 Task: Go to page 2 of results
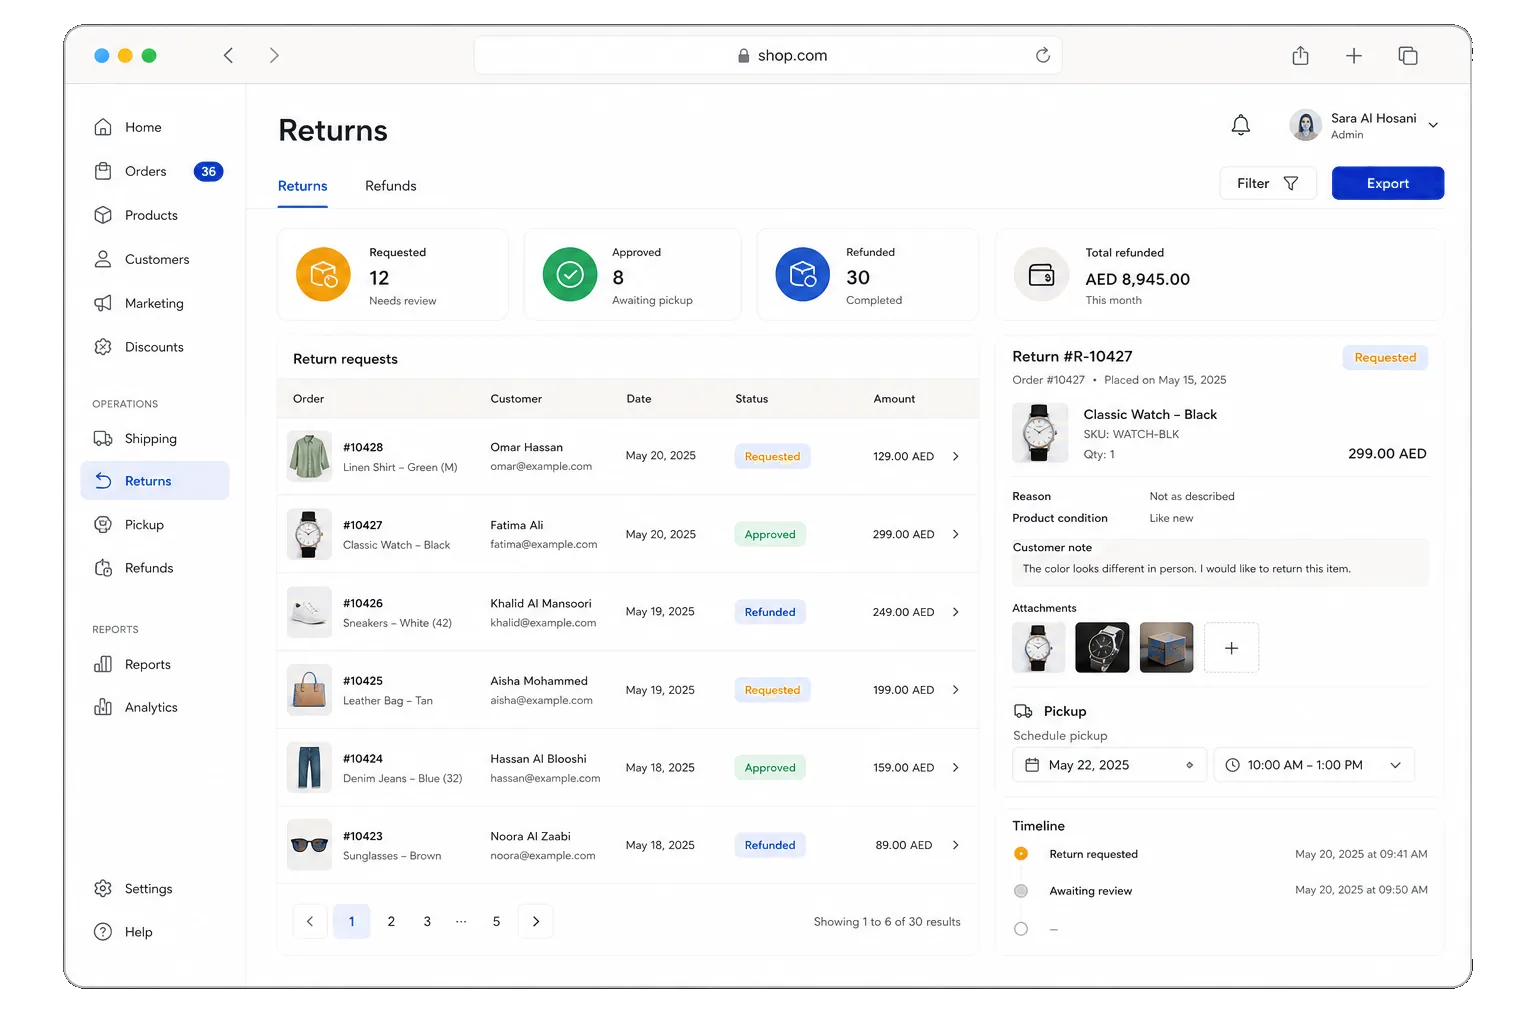pyautogui.click(x=391, y=921)
